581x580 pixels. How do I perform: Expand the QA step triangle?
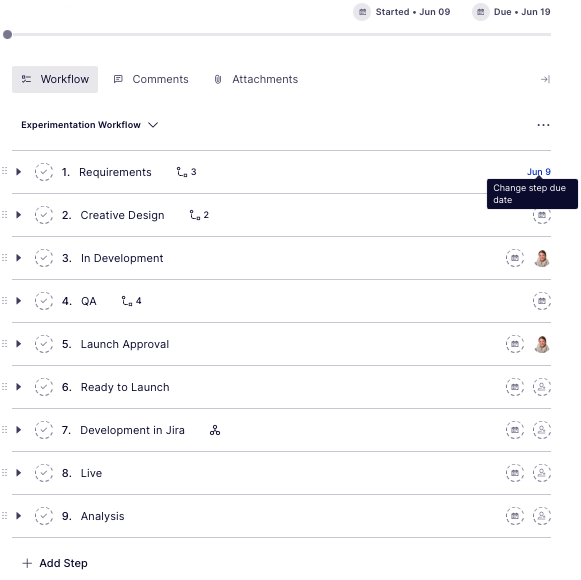(x=19, y=301)
